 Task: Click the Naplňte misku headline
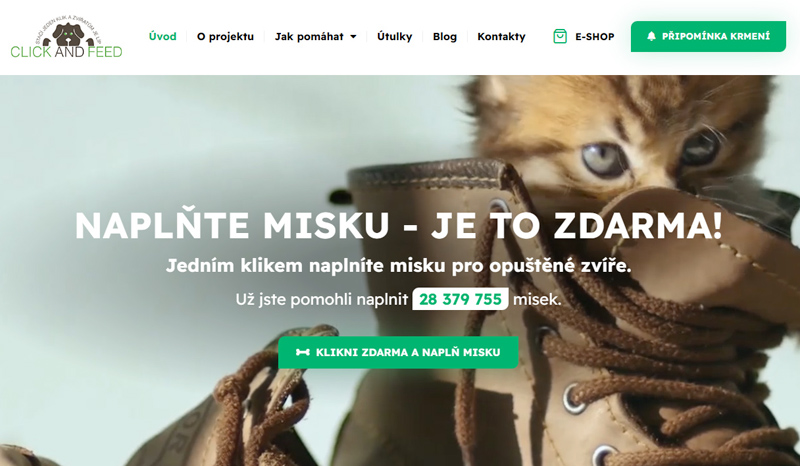pyautogui.click(x=398, y=225)
